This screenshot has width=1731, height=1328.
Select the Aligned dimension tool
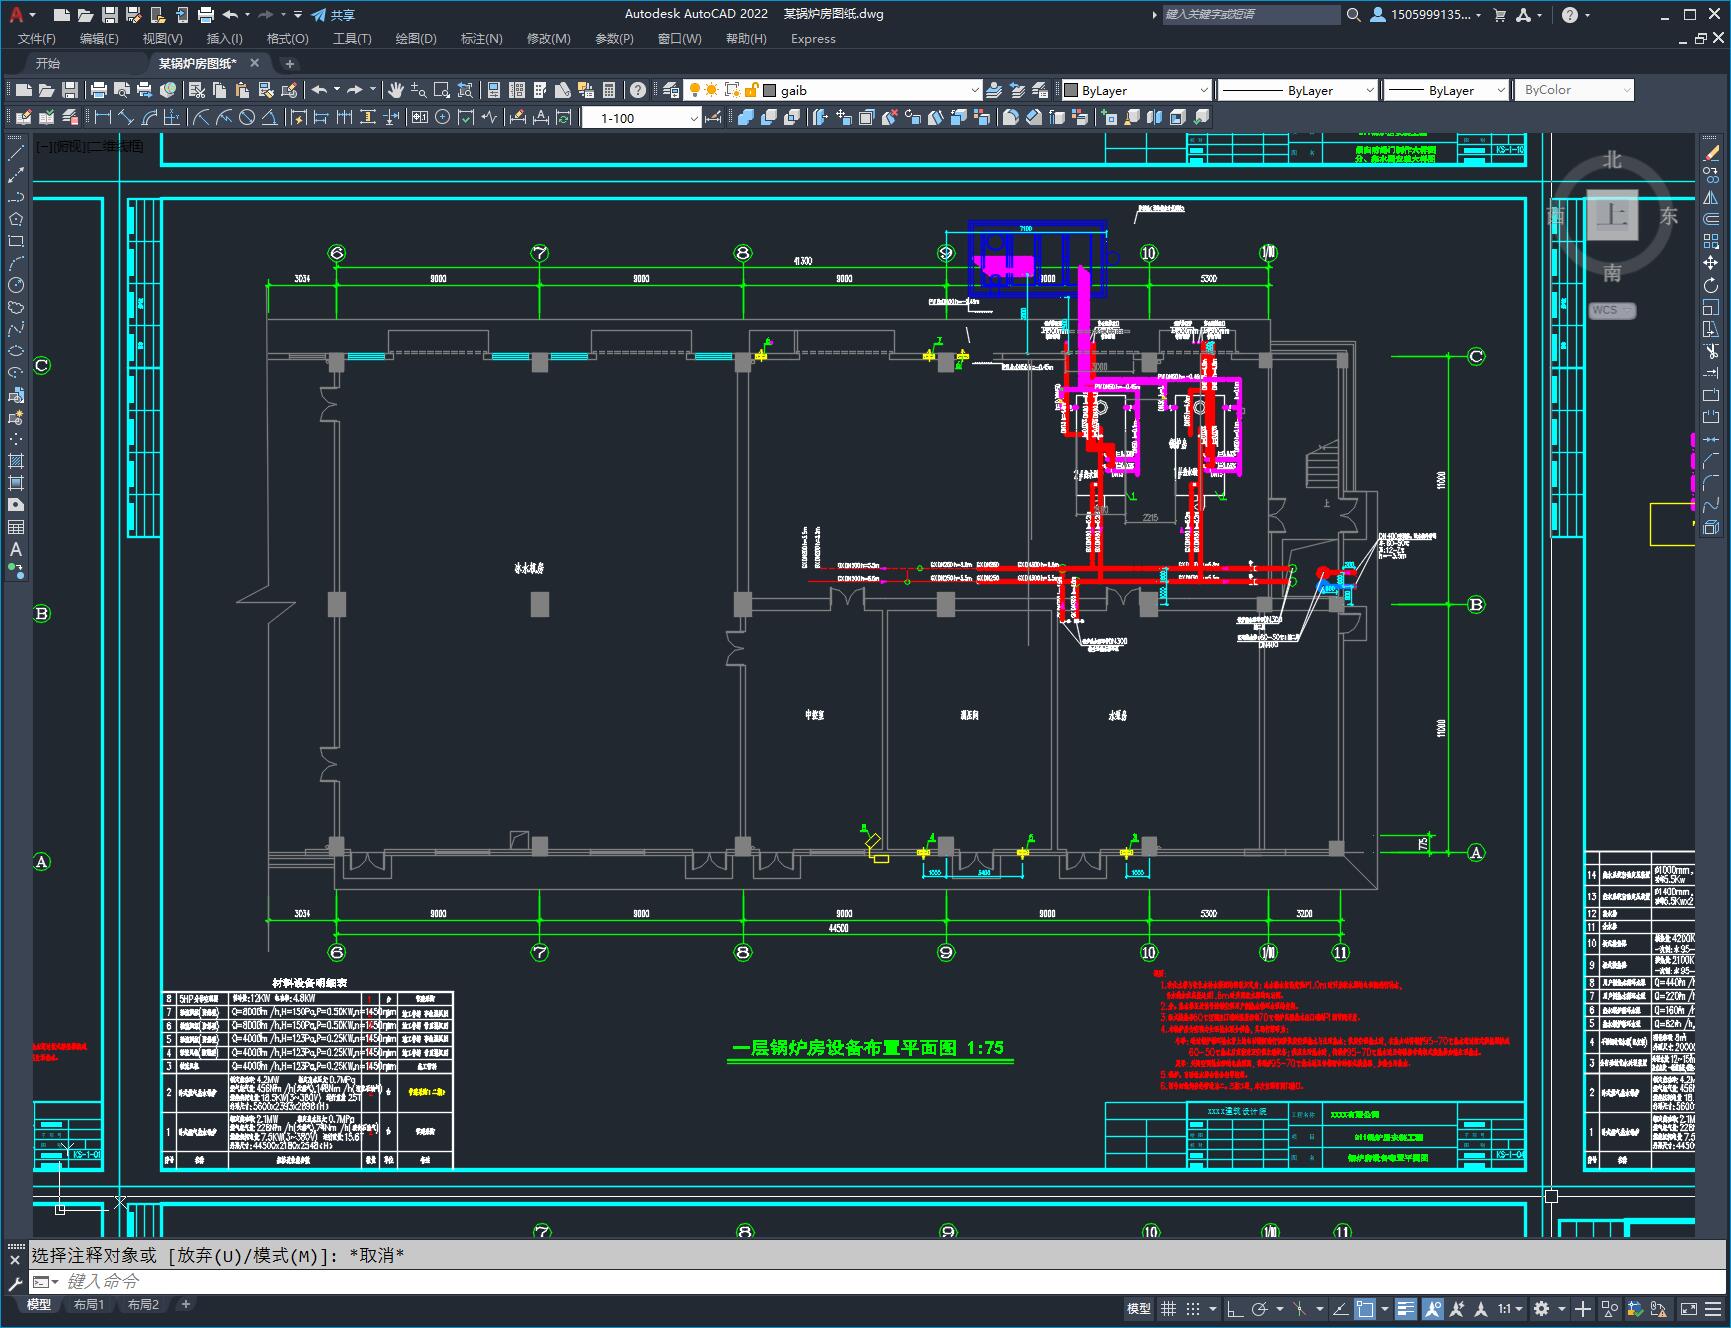[125, 117]
